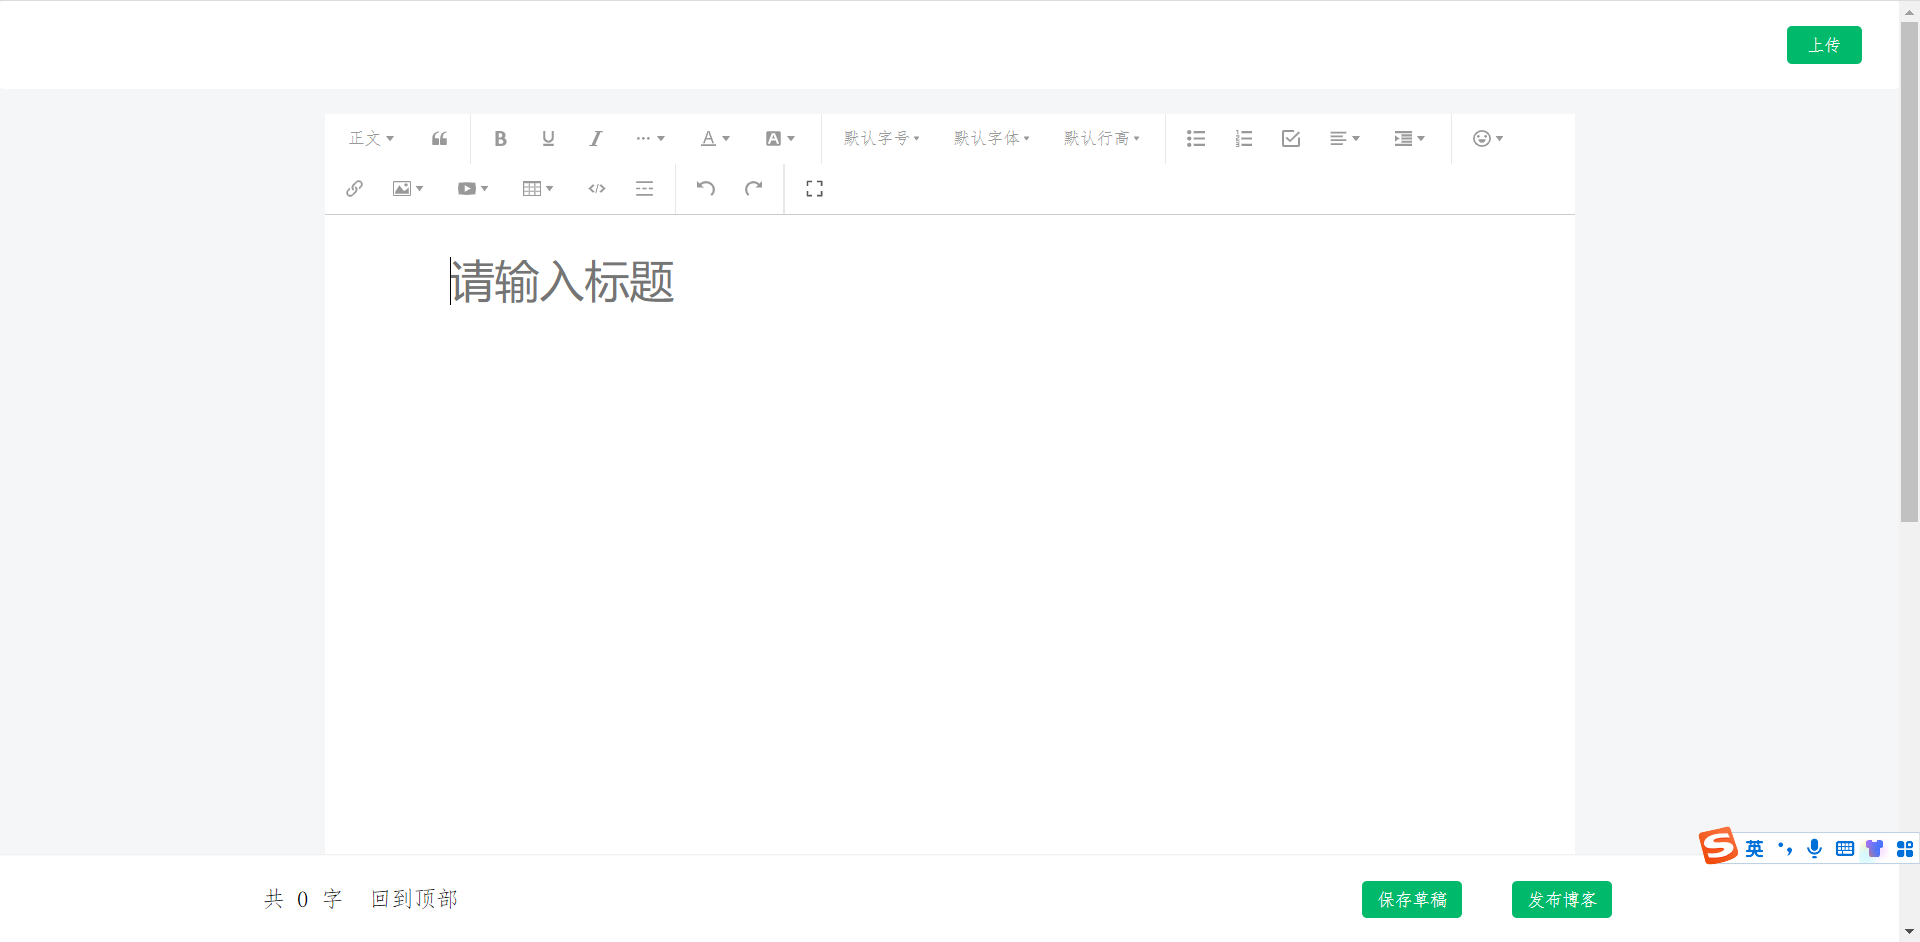The image size is (1920, 942).
Task: Click the word count text 共 0 字
Action: click(x=303, y=899)
